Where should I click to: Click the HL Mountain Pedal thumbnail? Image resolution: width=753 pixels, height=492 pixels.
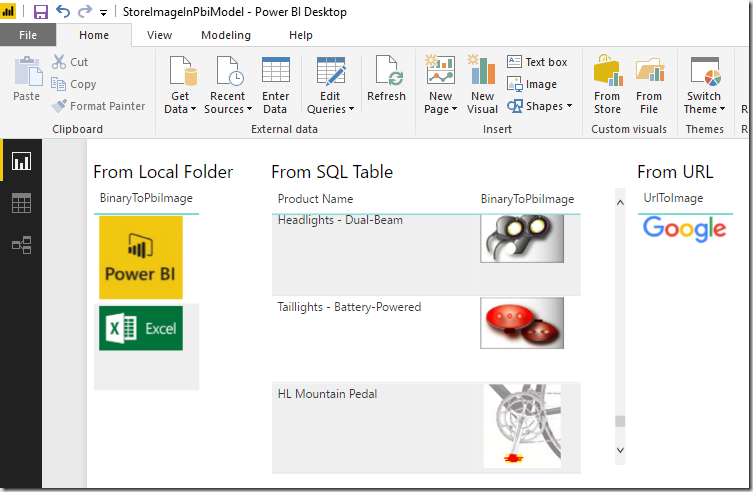[x=522, y=426]
